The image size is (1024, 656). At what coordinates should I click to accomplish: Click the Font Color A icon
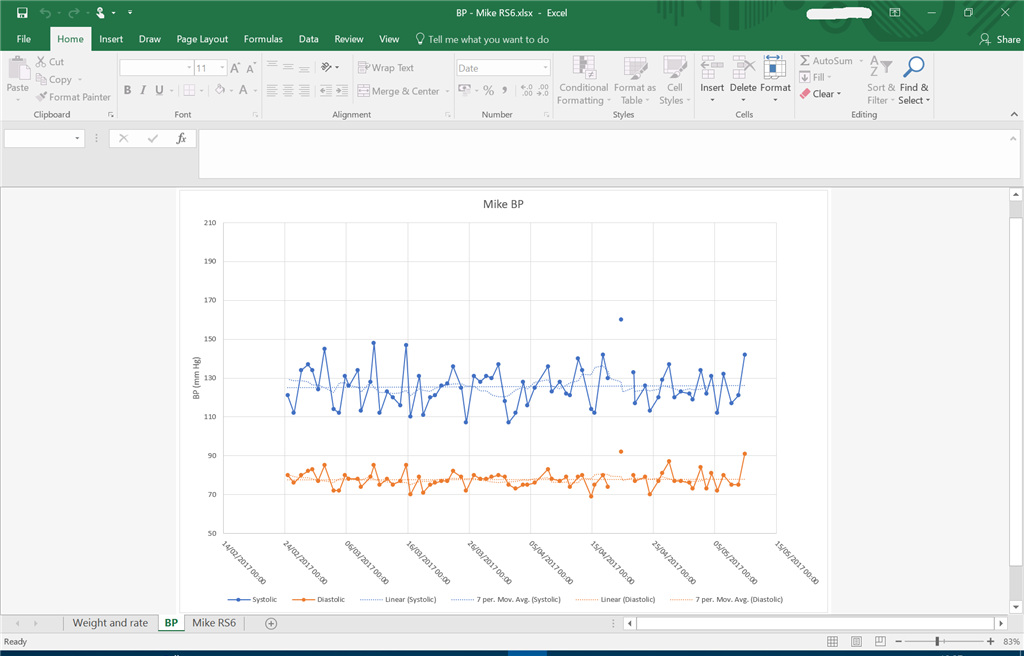point(243,90)
